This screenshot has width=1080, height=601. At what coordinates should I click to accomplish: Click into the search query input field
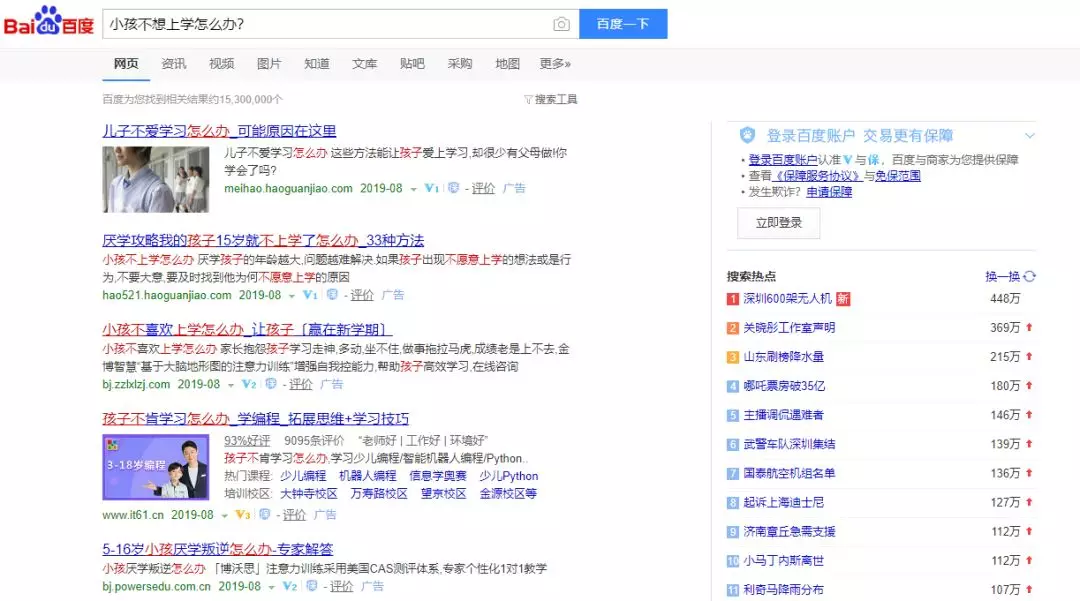(329, 24)
